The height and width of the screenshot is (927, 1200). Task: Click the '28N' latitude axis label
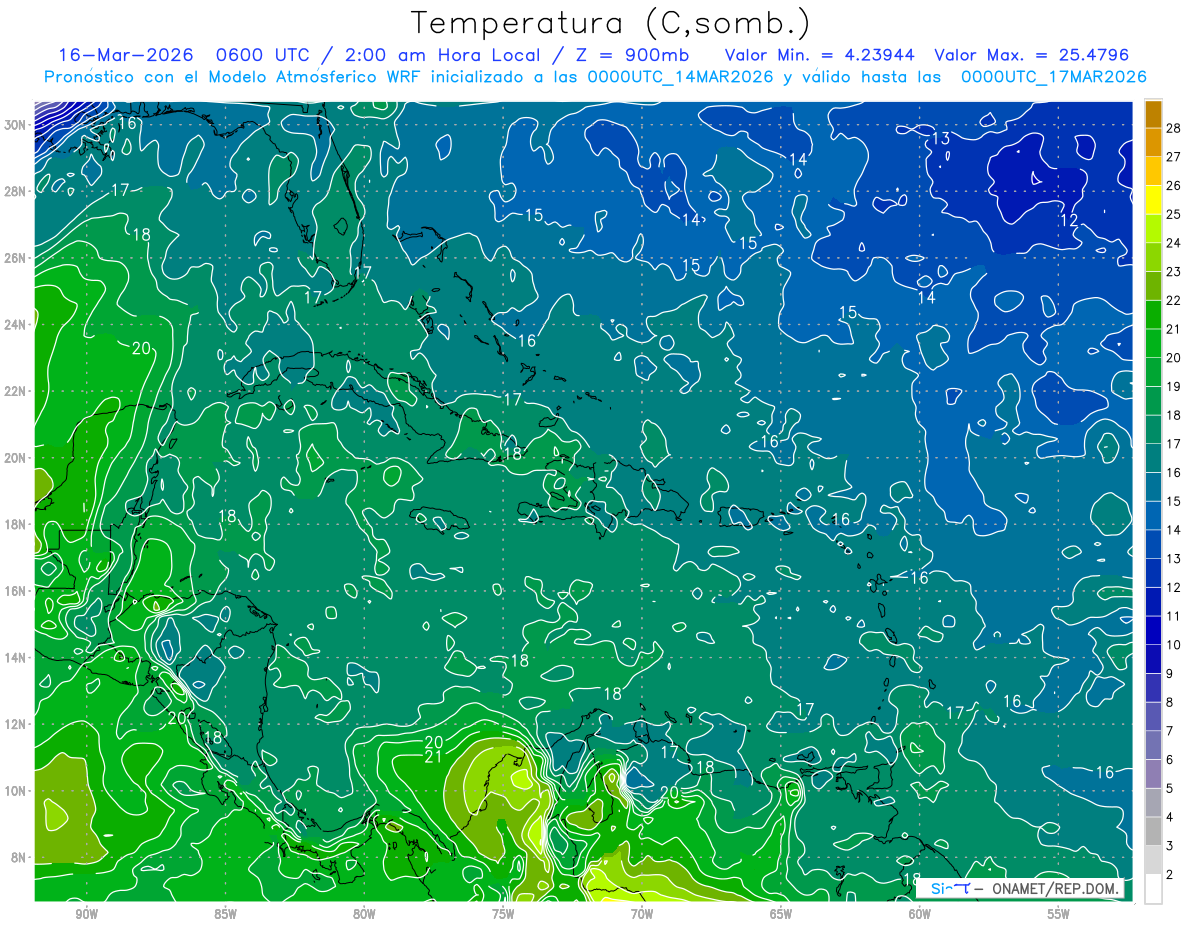15,191
